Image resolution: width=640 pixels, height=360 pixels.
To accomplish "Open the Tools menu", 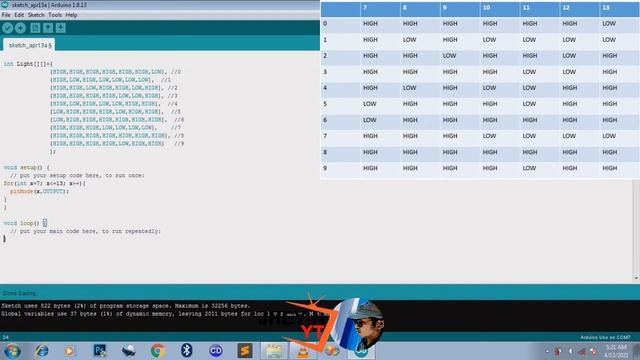I will point(55,15).
